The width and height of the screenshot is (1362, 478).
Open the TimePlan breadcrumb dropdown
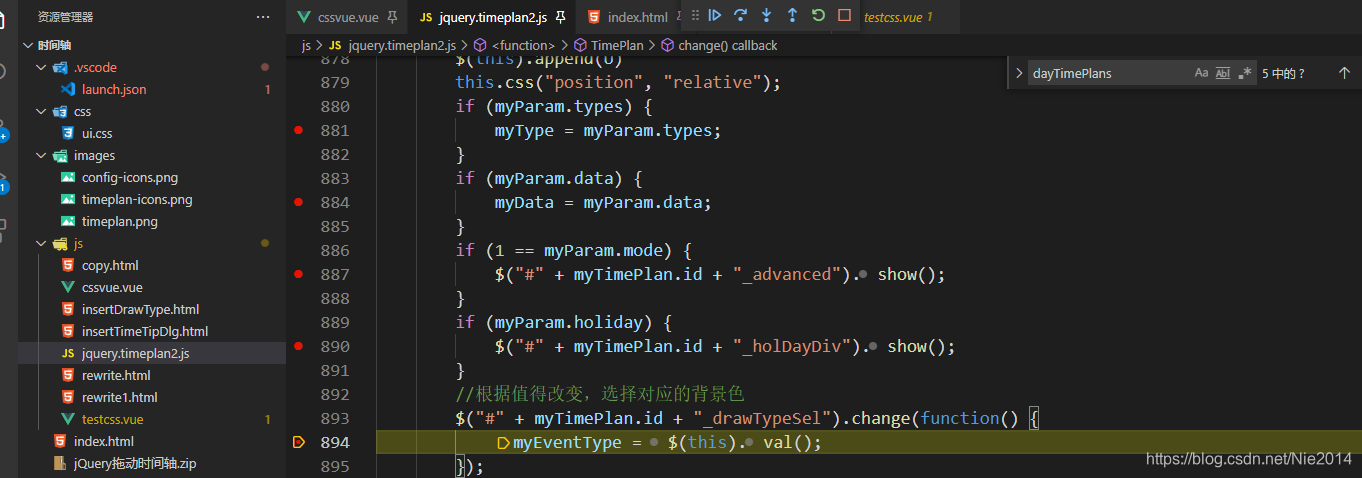tap(609, 45)
